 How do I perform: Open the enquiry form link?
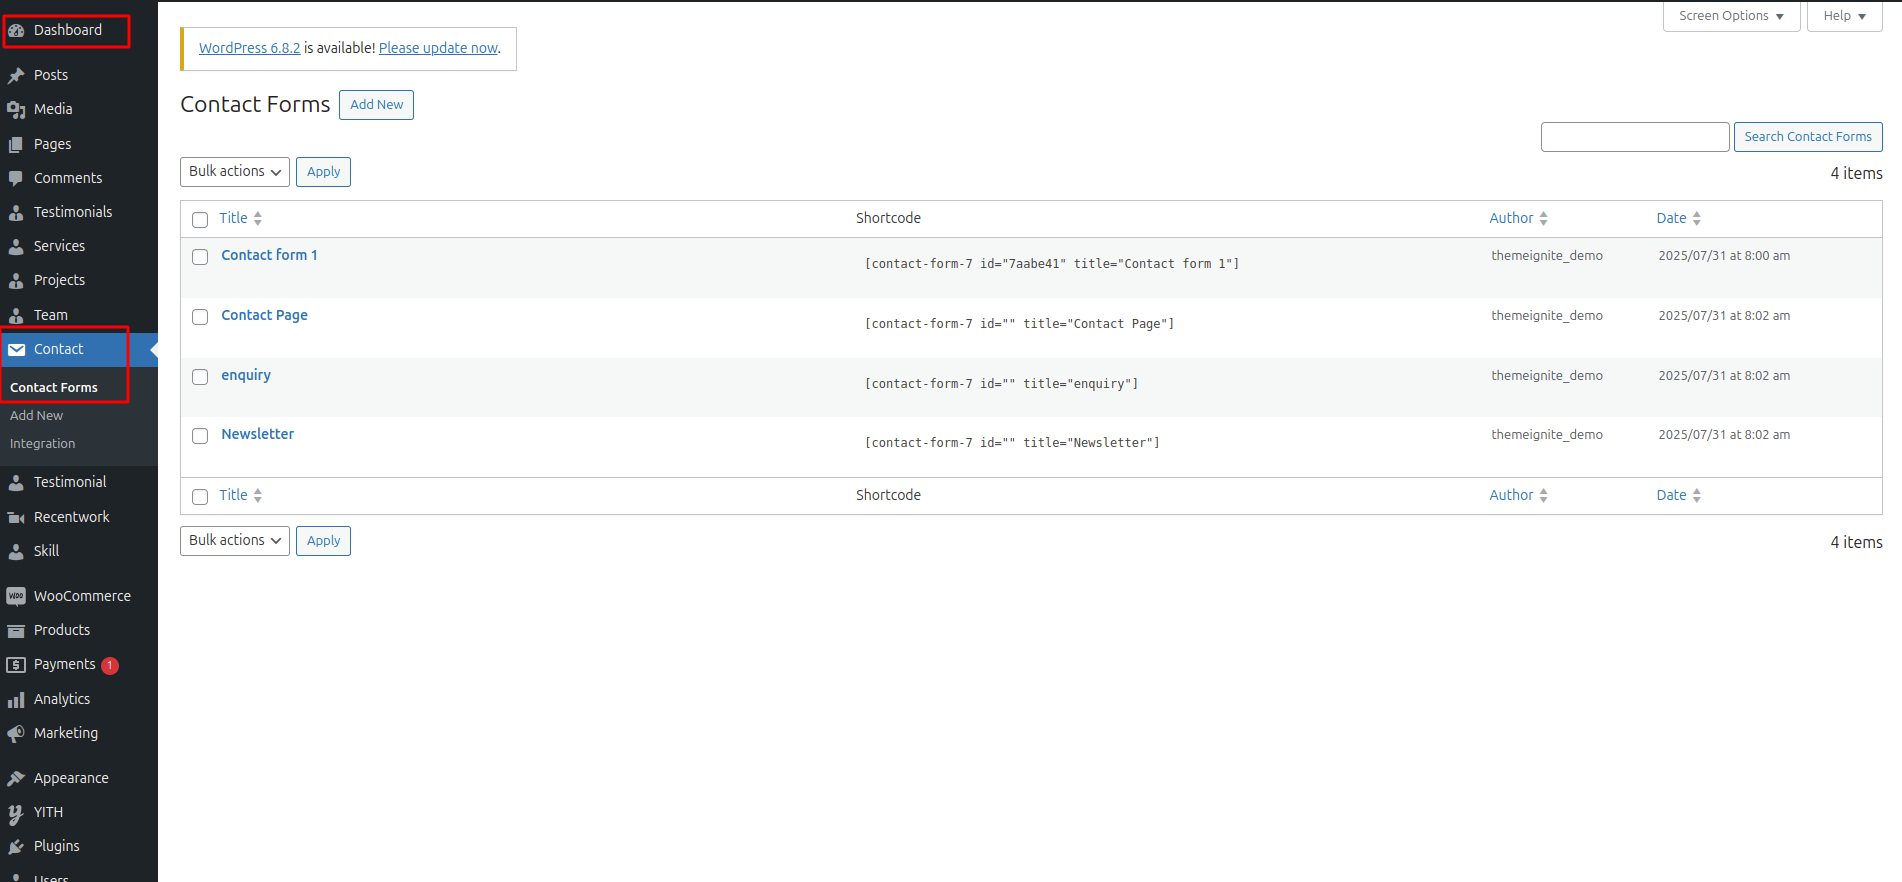pyautogui.click(x=246, y=375)
